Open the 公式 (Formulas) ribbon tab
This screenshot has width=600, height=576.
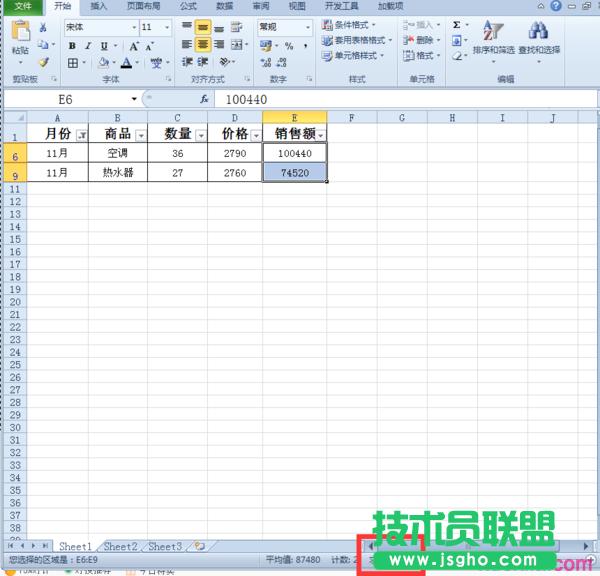(188, 6)
